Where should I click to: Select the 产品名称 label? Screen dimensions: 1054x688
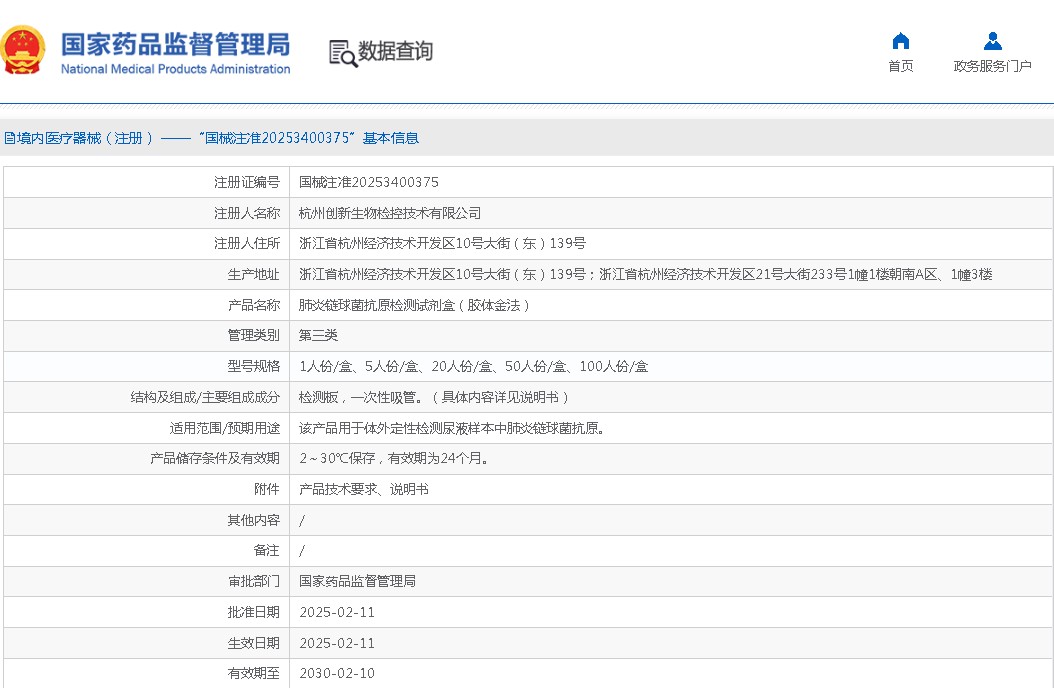tap(253, 305)
